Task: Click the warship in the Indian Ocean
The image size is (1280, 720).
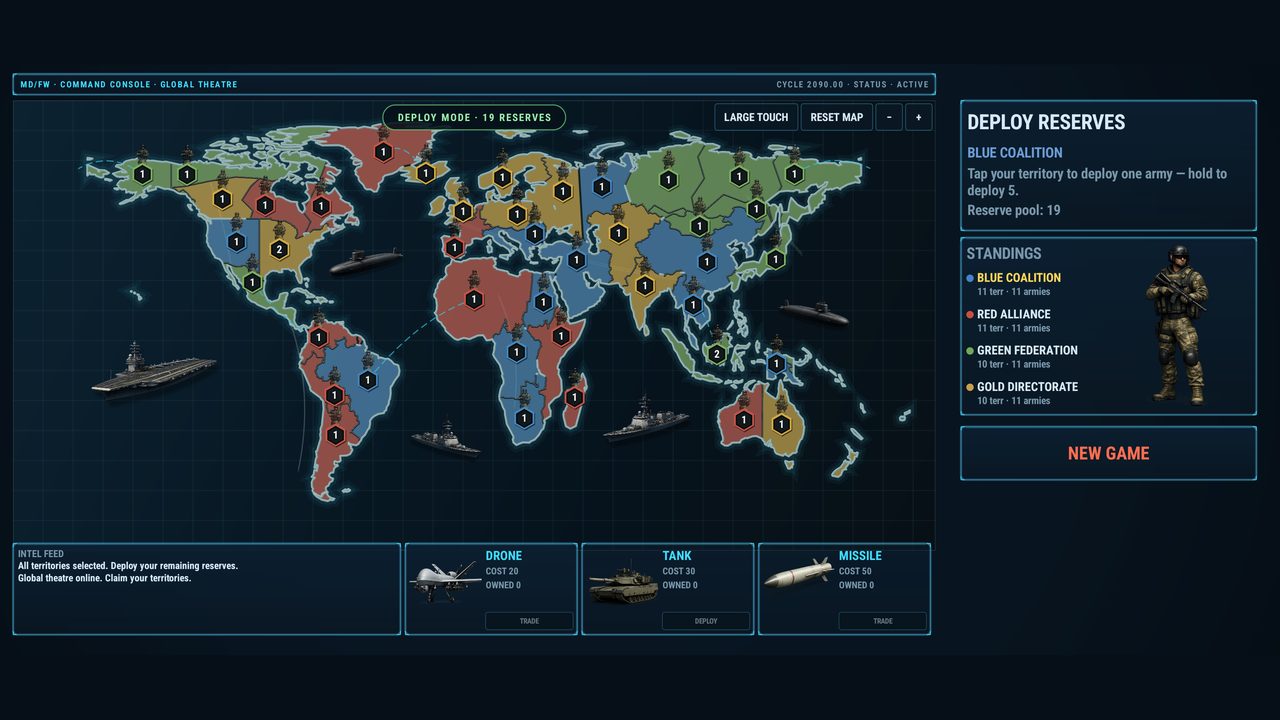Action: click(x=646, y=419)
